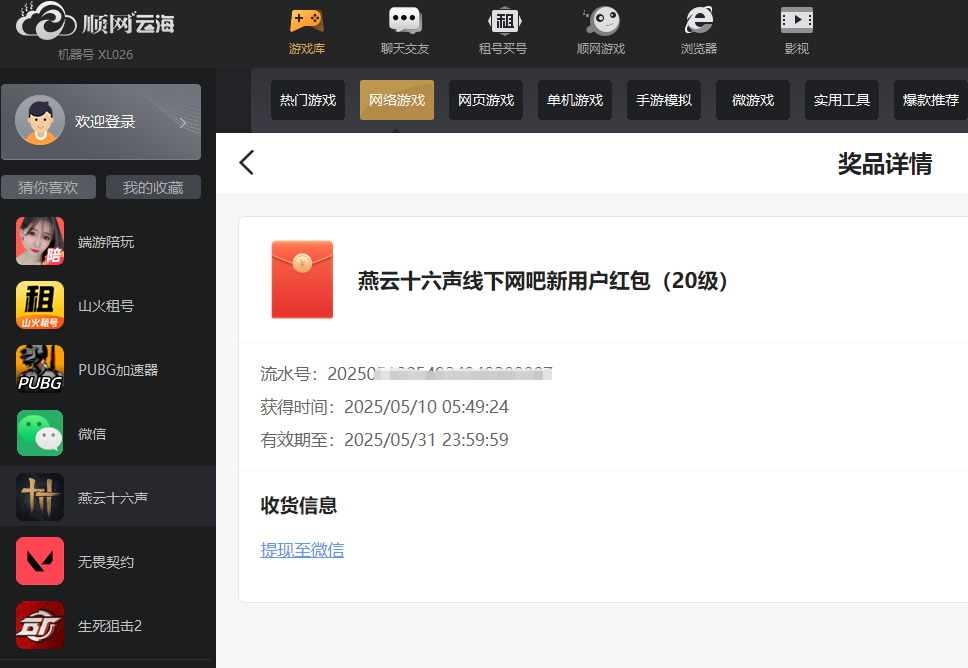The height and width of the screenshot is (668, 968).
Task: Launch the 生死狙击2 game icon
Action: coord(40,625)
